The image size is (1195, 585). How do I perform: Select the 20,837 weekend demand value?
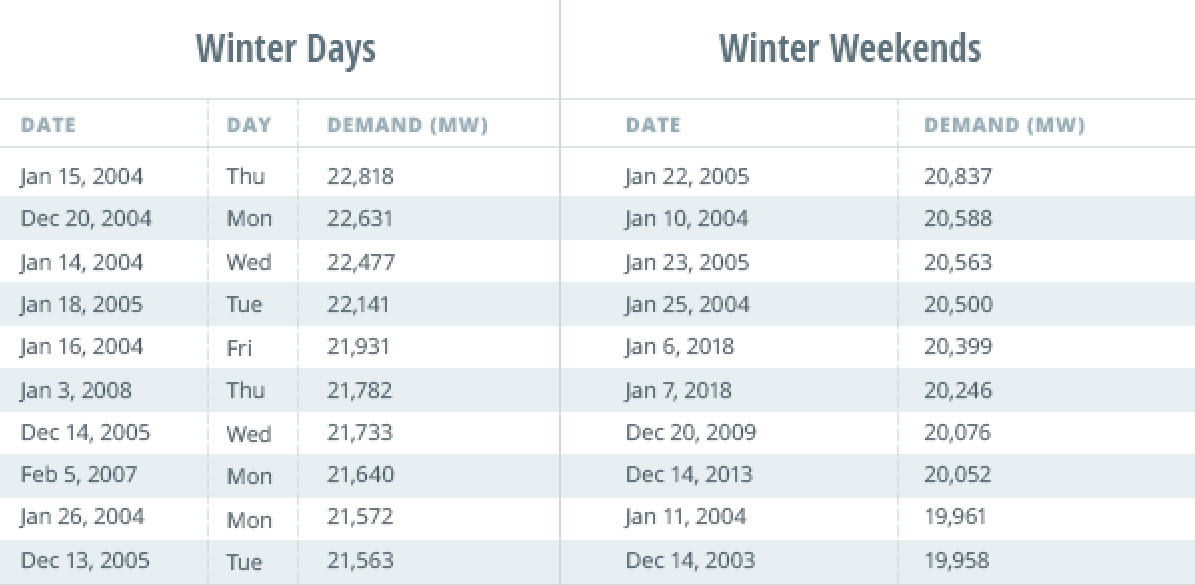[958, 177]
